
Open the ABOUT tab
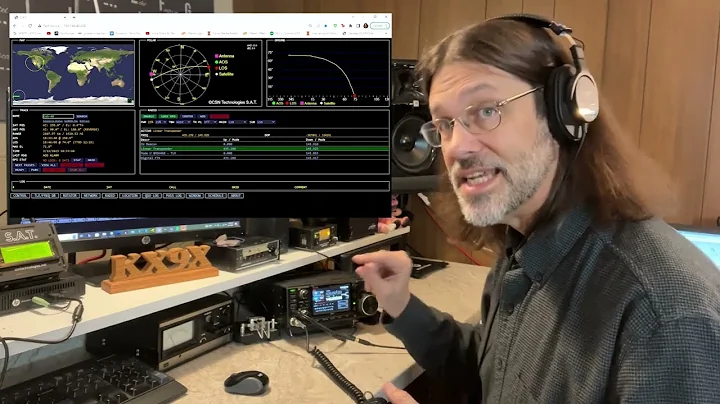click(x=236, y=196)
